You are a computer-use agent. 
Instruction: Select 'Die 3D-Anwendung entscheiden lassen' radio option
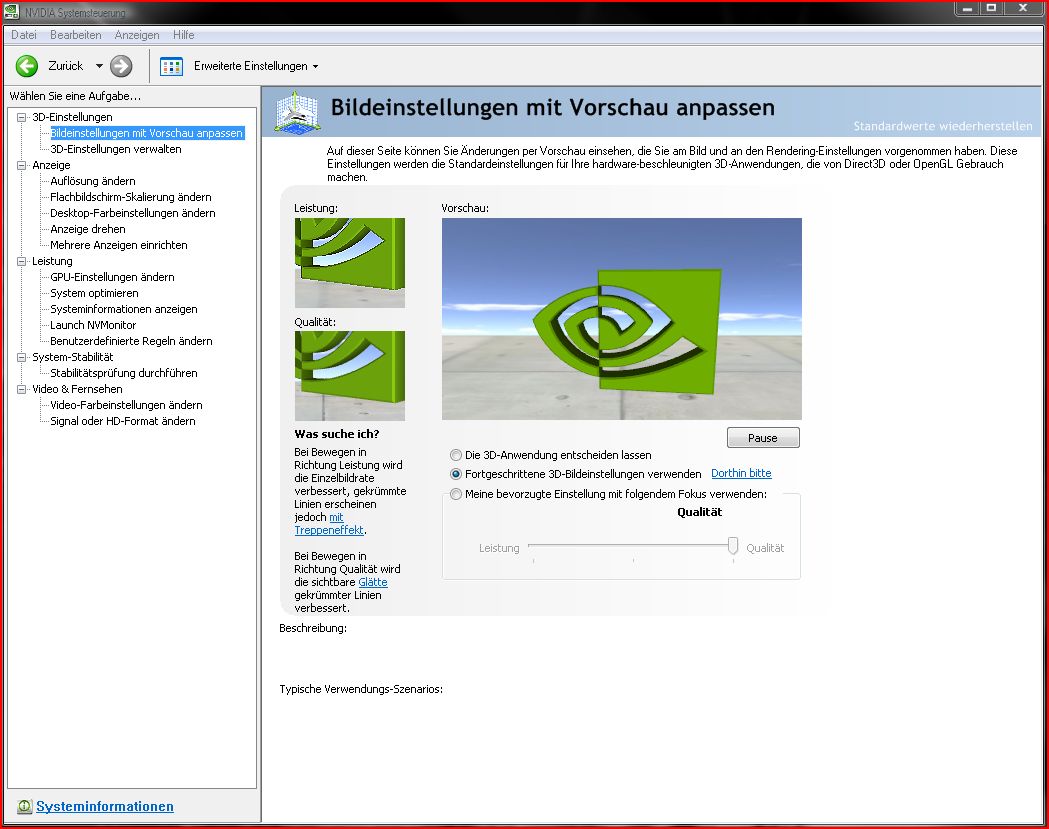coord(456,455)
